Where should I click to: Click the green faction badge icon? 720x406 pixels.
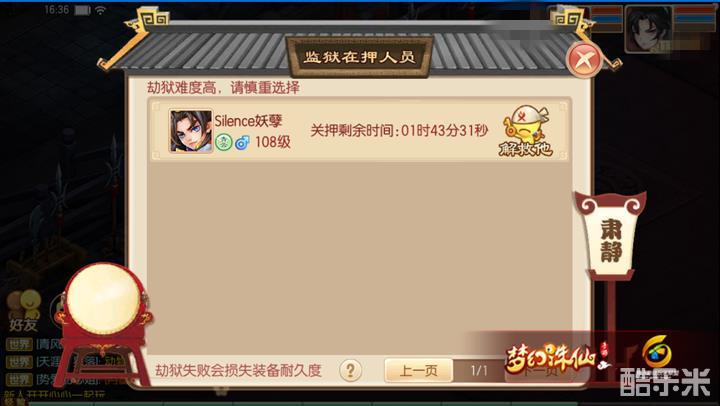224,142
